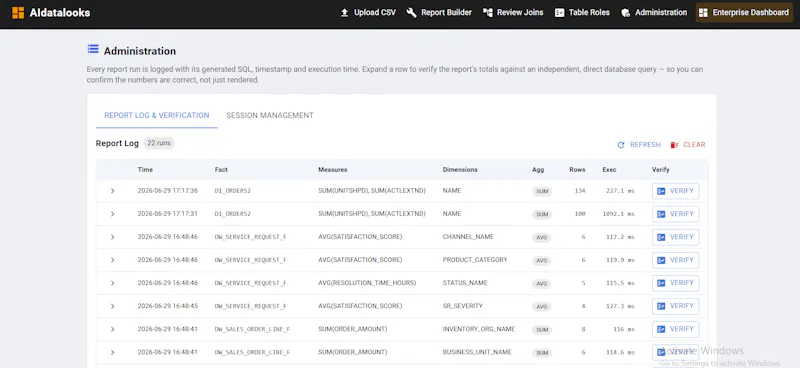This screenshot has height=368, width=800.
Task: Click the Measures column header
Action: click(x=333, y=169)
